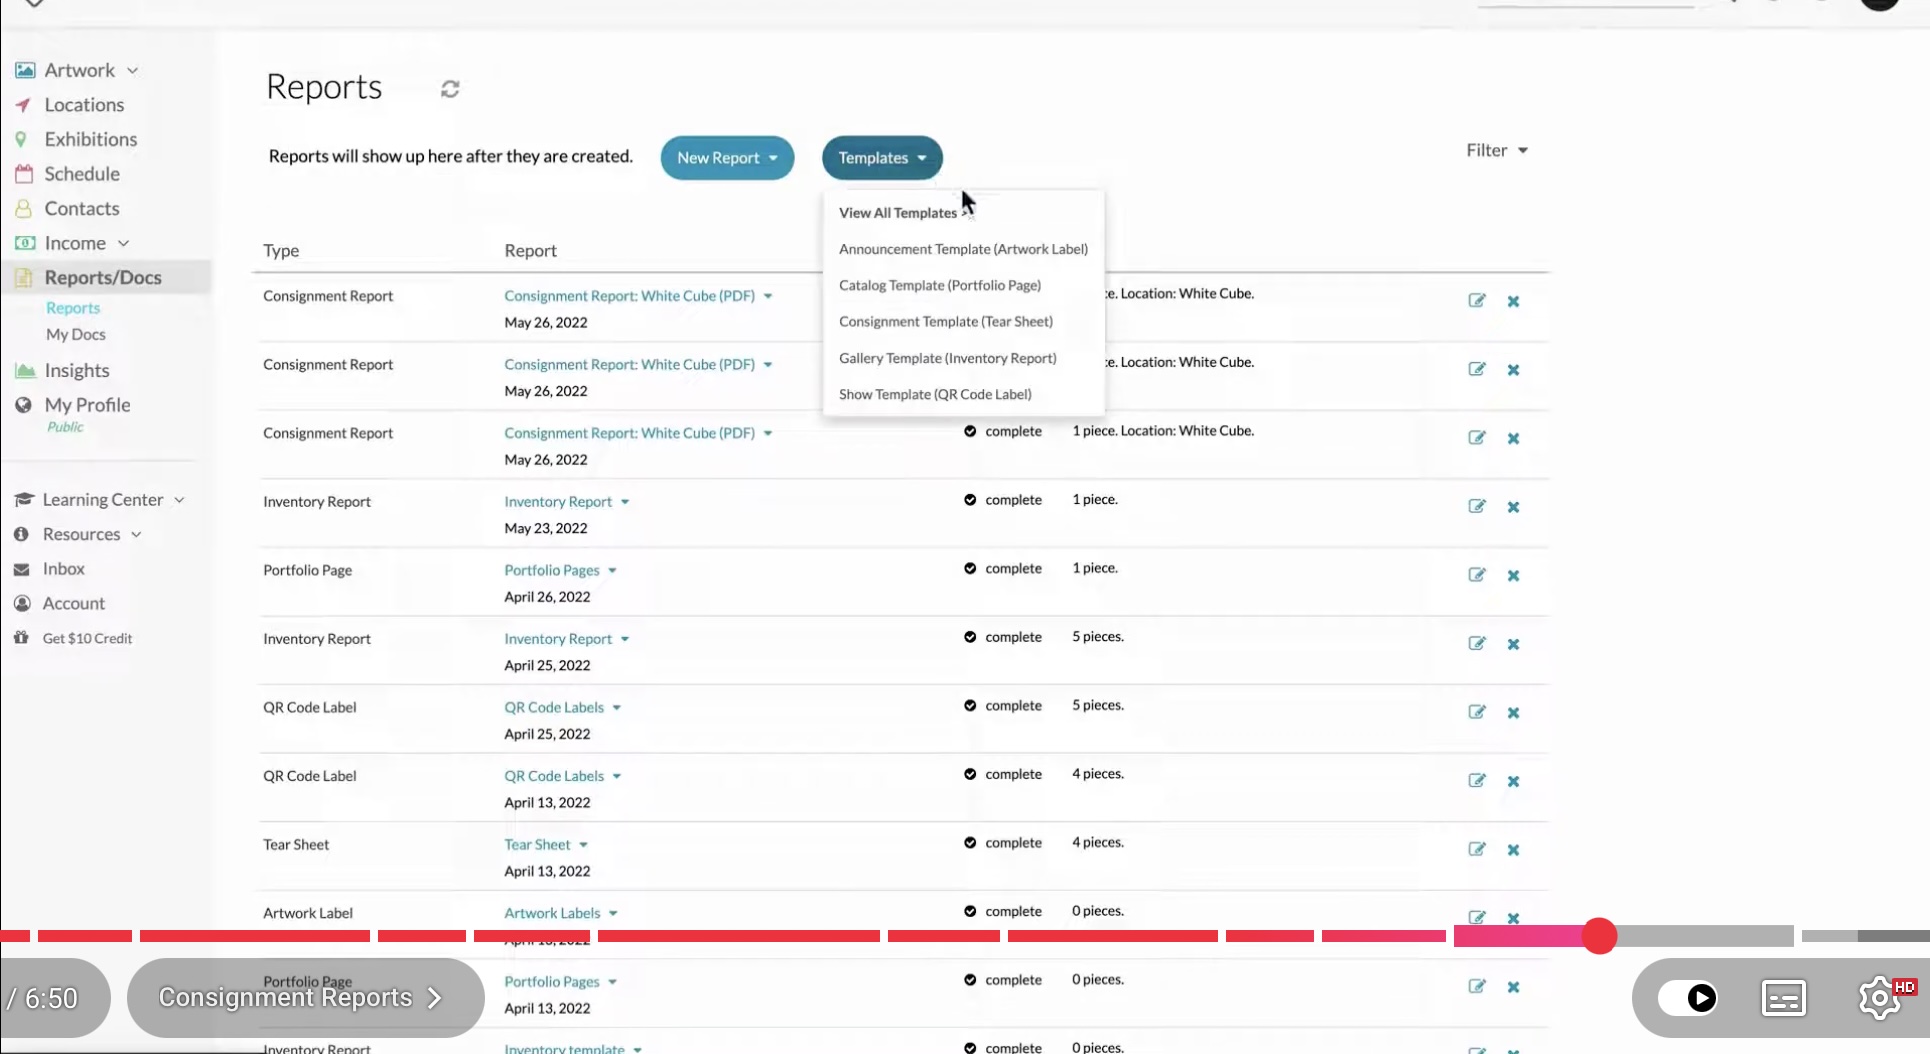Go to My Docs in sidebar

[75, 334]
